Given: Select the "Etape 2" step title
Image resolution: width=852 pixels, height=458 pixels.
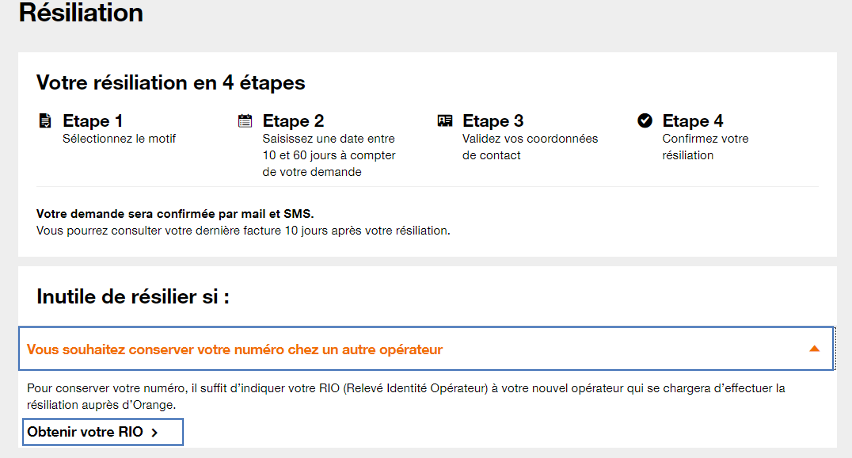Looking at the screenshot, I should 293,121.
